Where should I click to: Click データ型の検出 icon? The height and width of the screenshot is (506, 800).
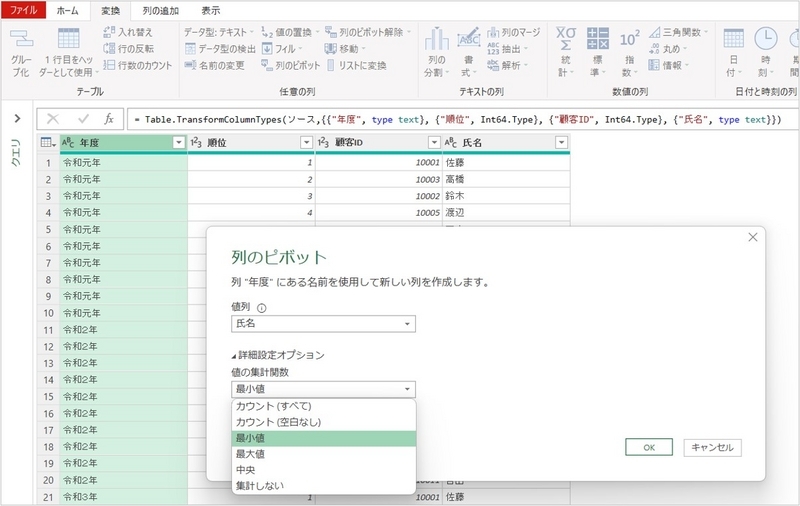pyautogui.click(x=190, y=49)
